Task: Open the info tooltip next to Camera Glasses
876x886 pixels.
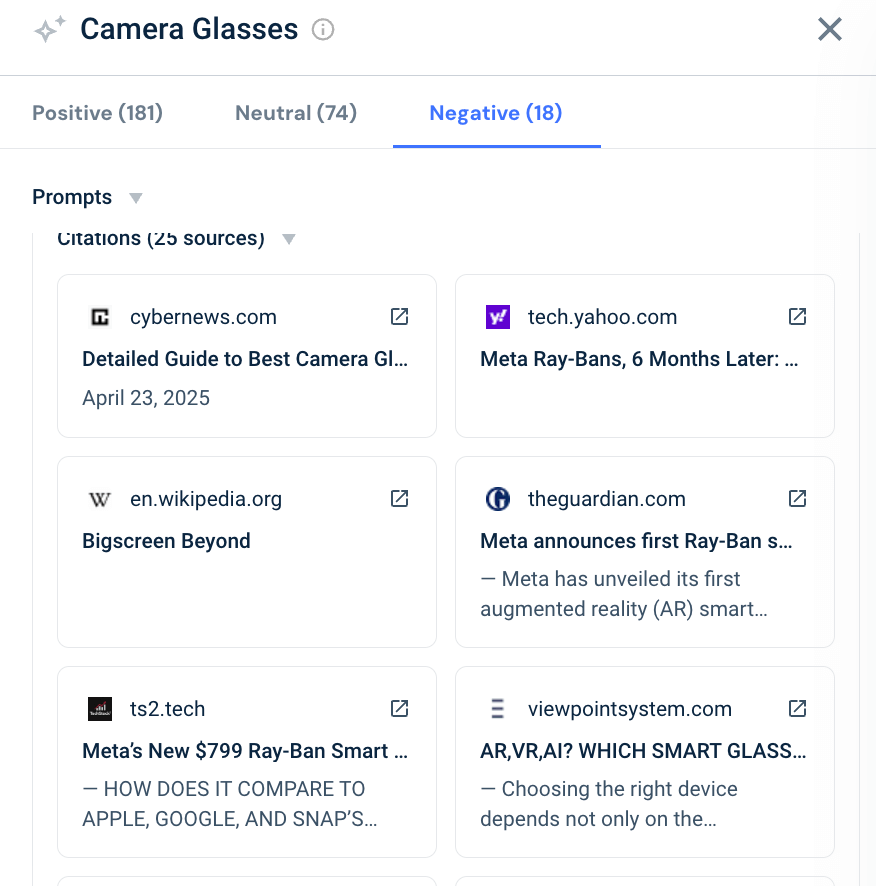Action: (x=322, y=30)
